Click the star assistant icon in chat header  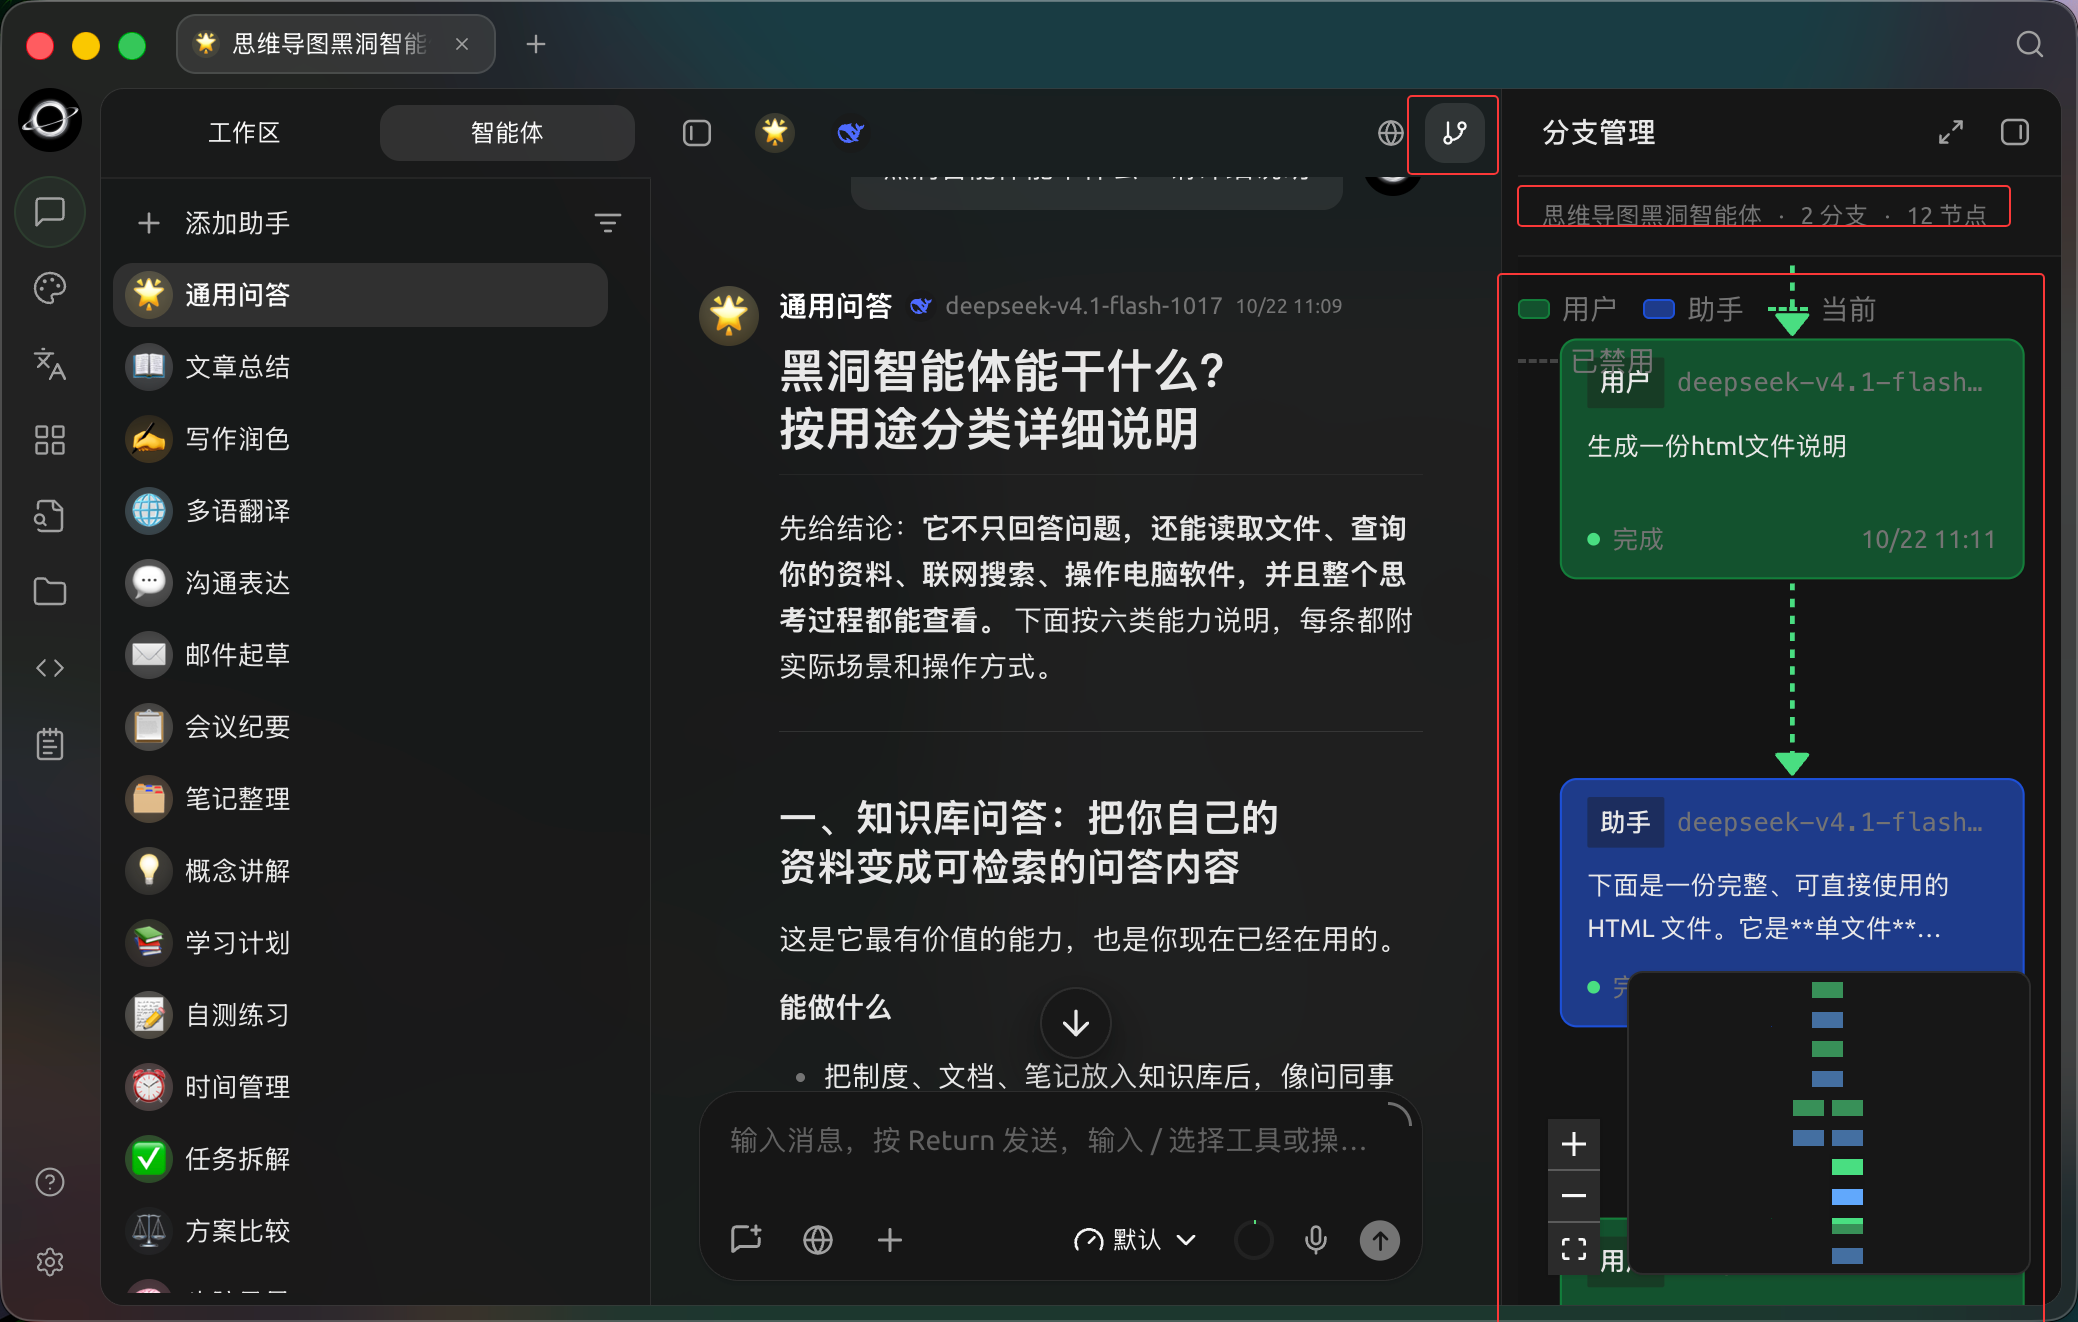tap(775, 132)
